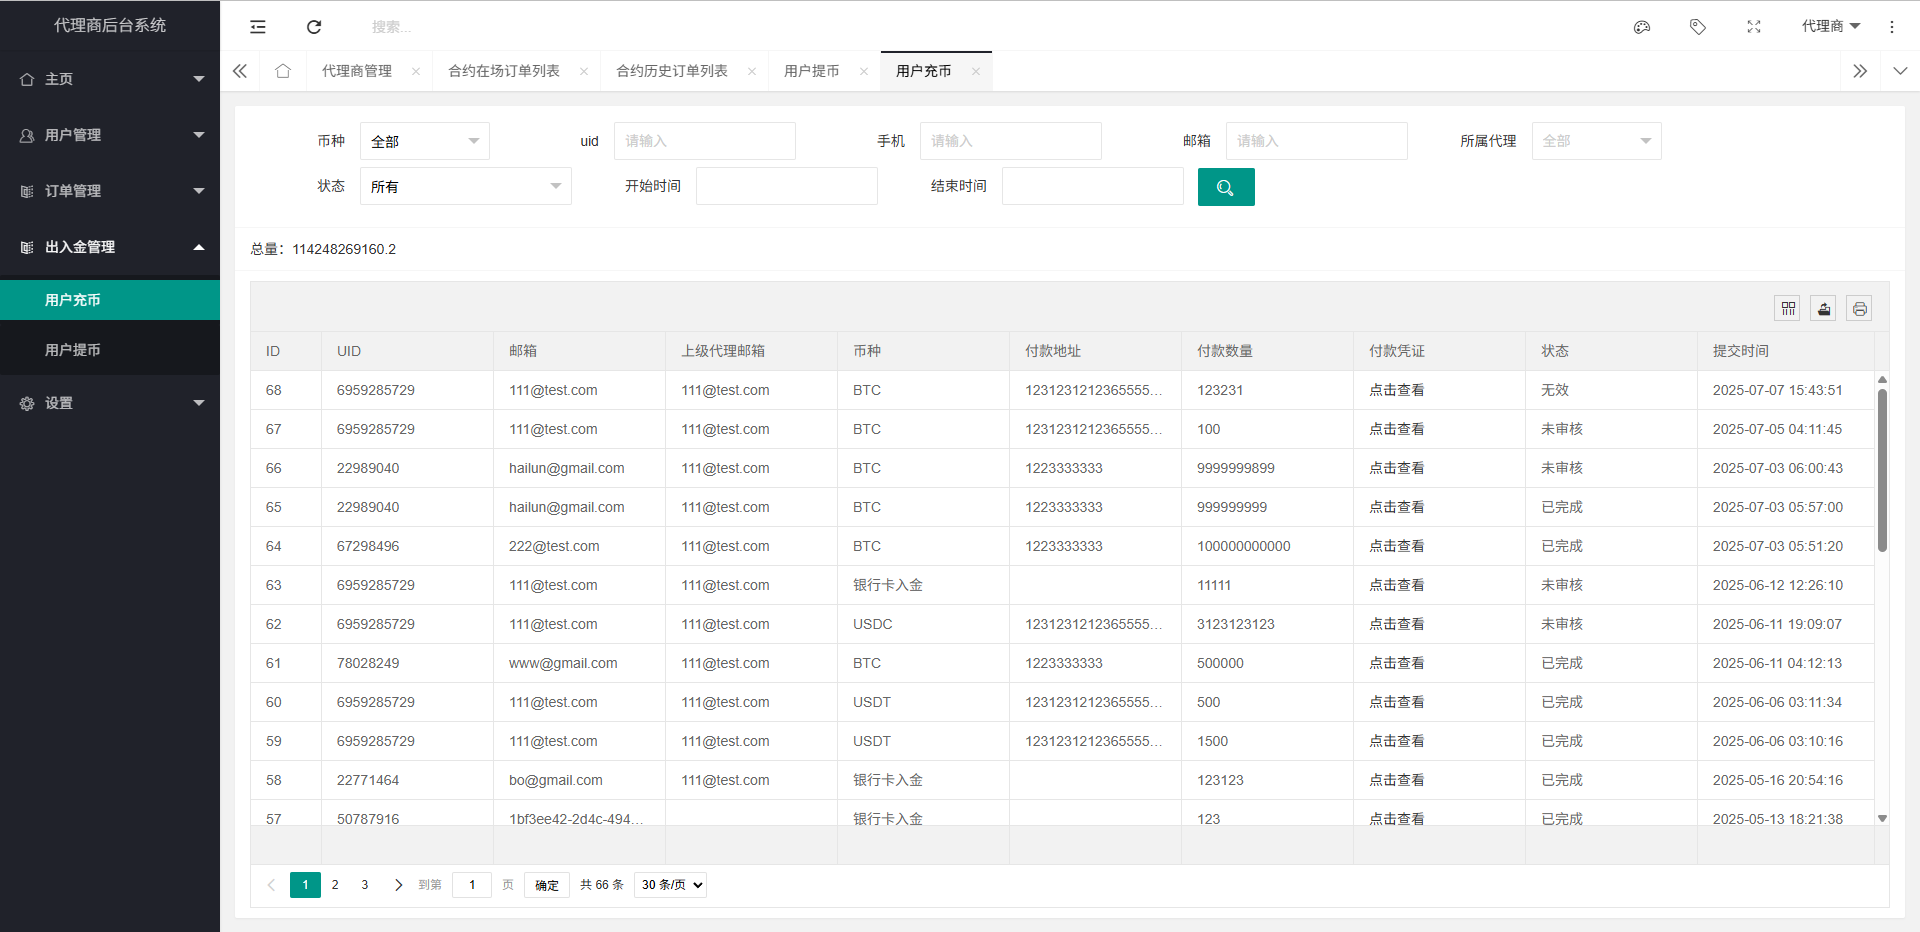Open the page size 30 条/页 selector
1920x932 pixels.
click(x=672, y=885)
